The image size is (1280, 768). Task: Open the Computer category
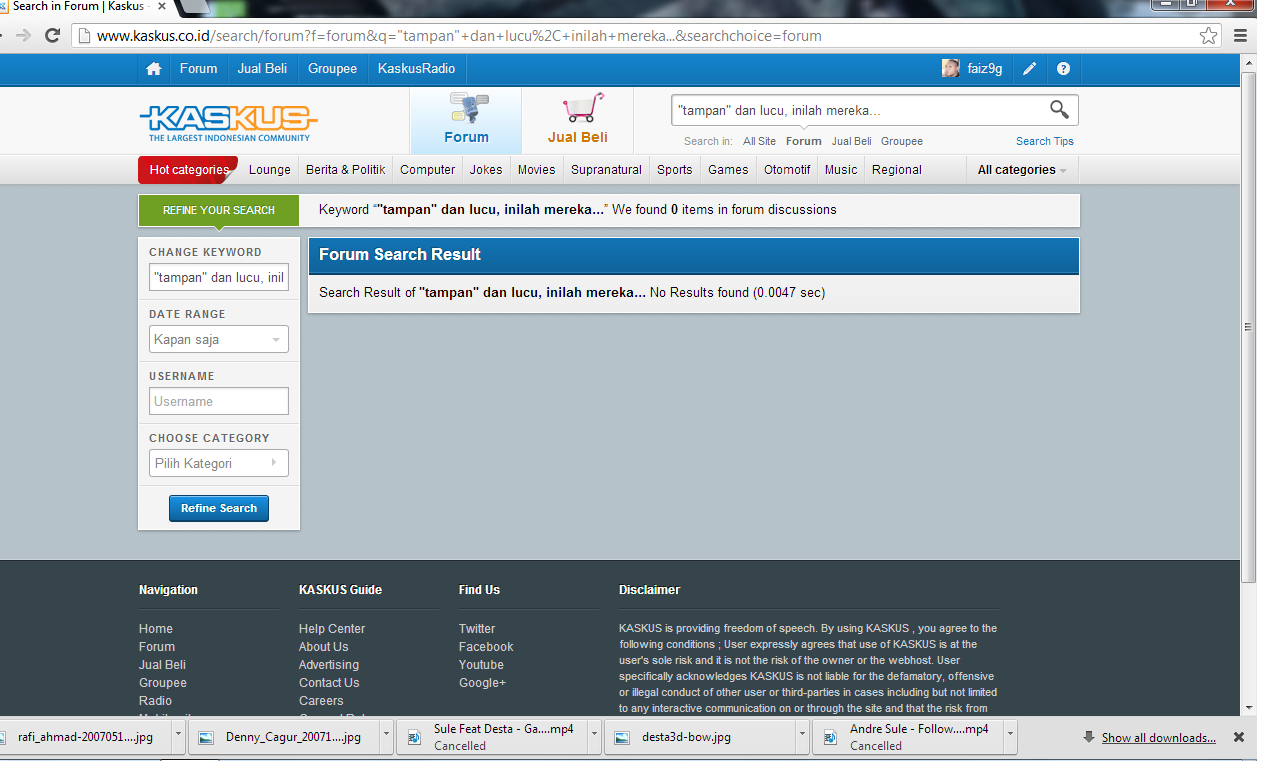pyautogui.click(x=427, y=169)
